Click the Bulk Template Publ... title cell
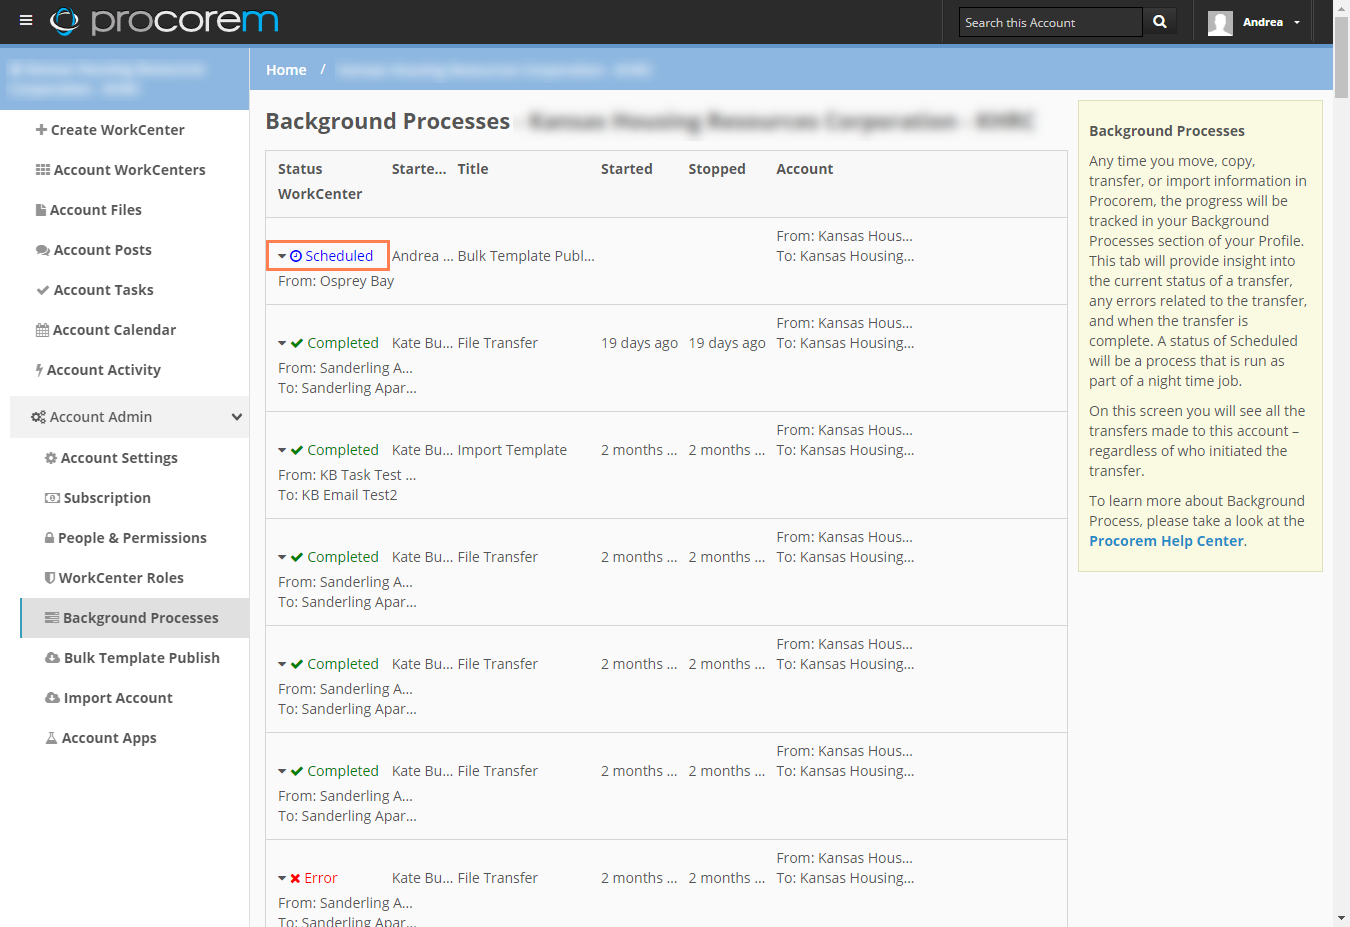1350x927 pixels. [x=526, y=256]
